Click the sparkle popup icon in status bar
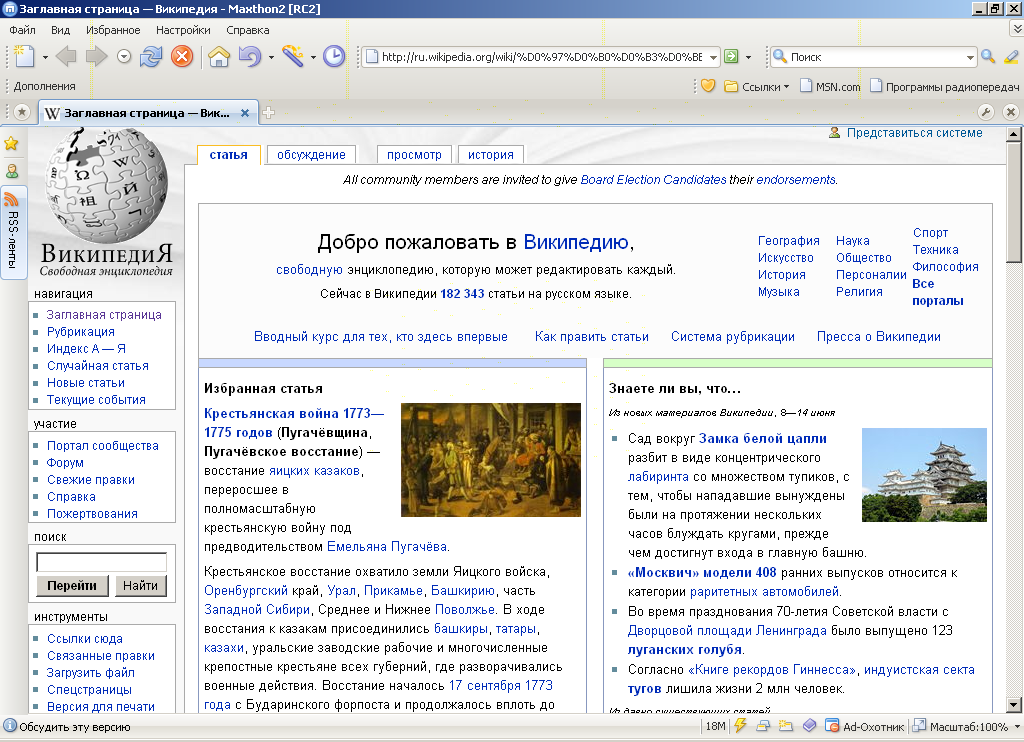 point(786,726)
